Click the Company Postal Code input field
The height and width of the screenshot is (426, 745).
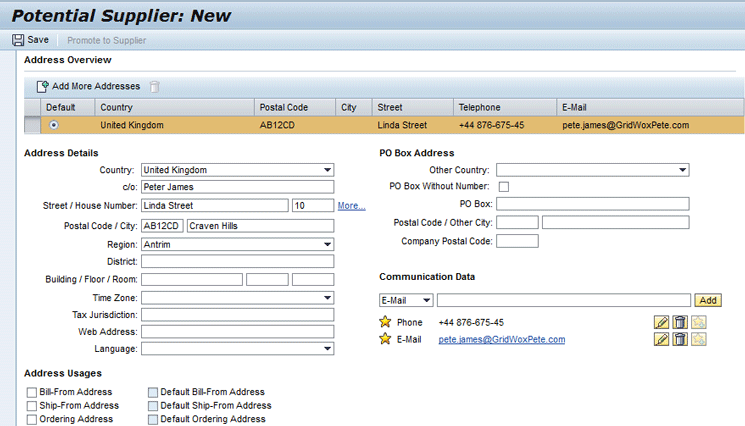pos(517,241)
